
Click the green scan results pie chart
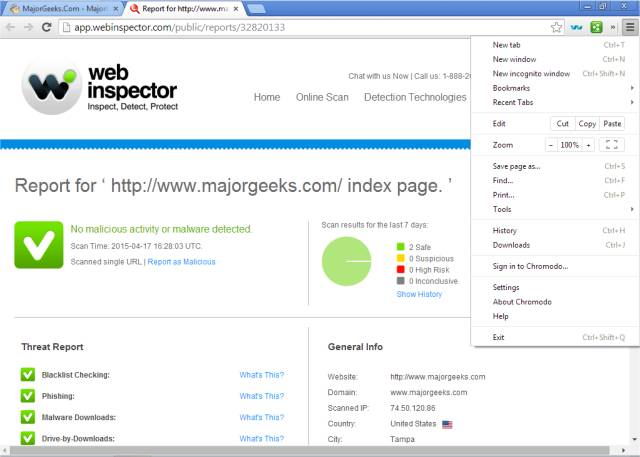pos(347,261)
